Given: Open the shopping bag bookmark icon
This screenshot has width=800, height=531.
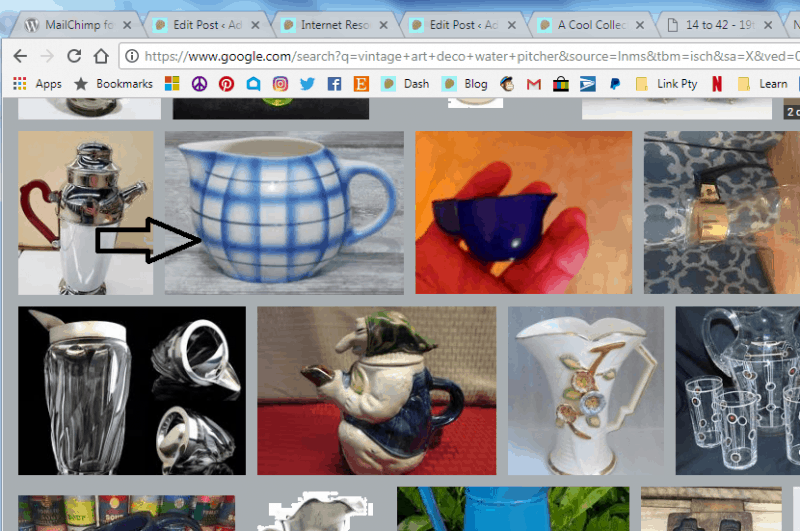Looking at the screenshot, I should coord(561,84).
